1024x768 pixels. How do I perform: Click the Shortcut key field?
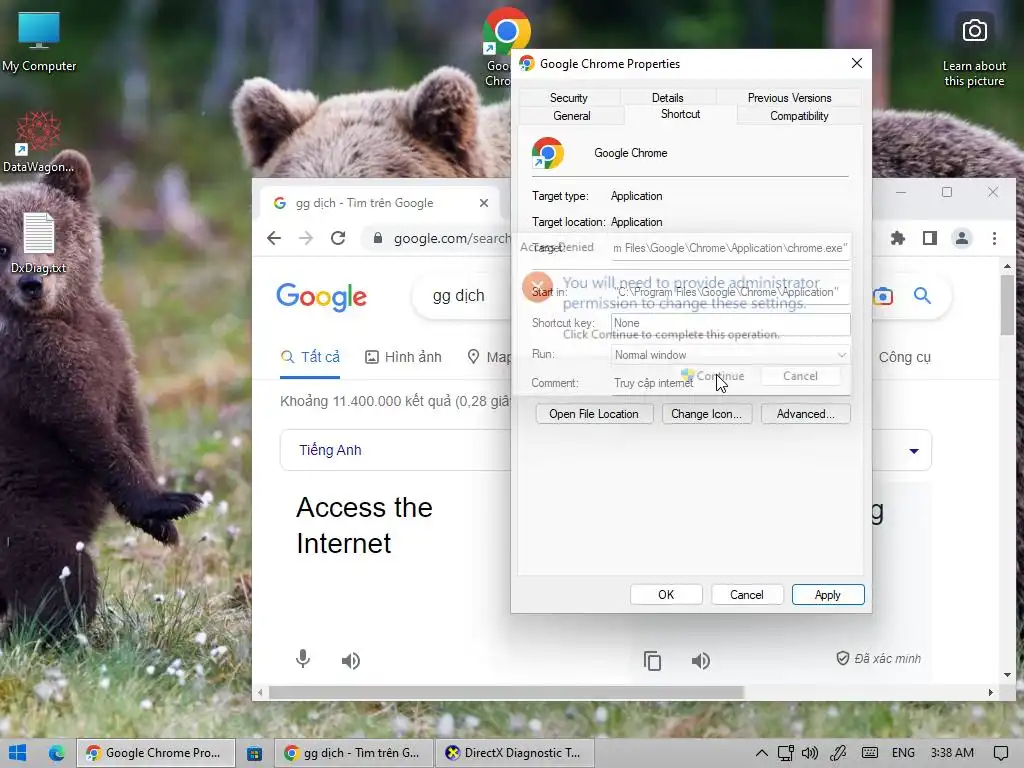click(x=731, y=323)
